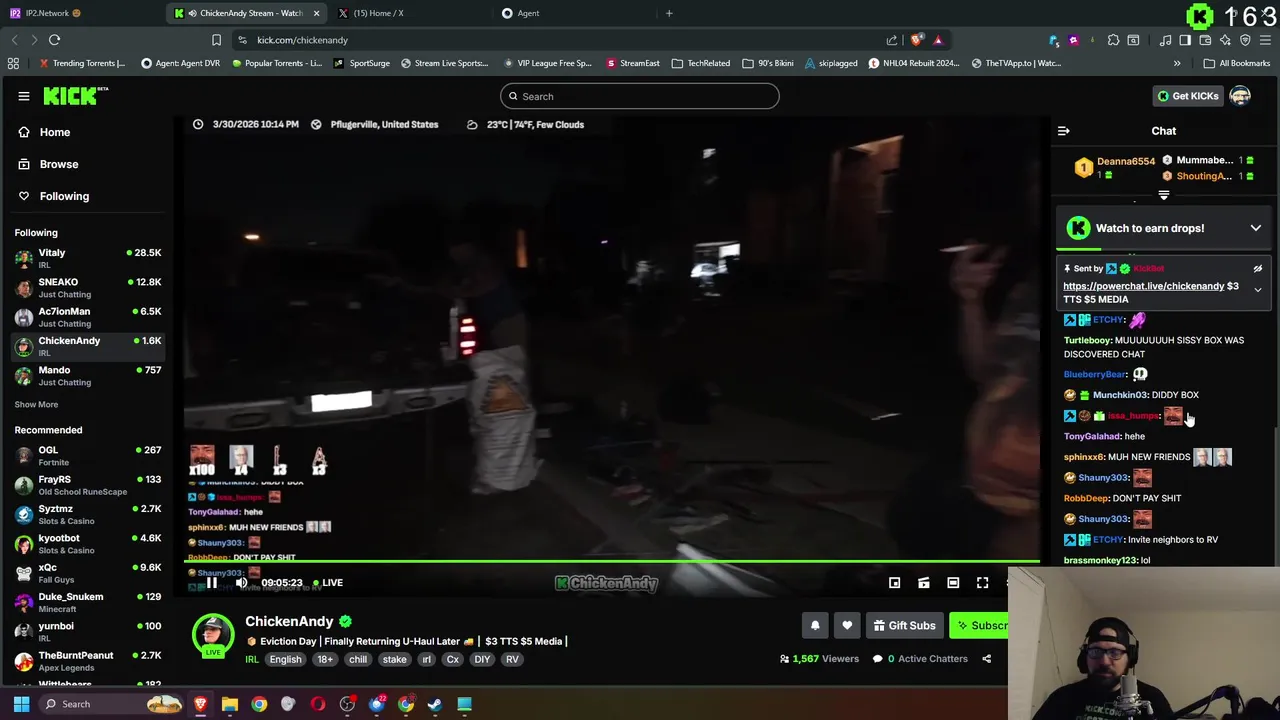The image size is (1280, 720).
Task: Click the RV tag
Action: click(512, 659)
